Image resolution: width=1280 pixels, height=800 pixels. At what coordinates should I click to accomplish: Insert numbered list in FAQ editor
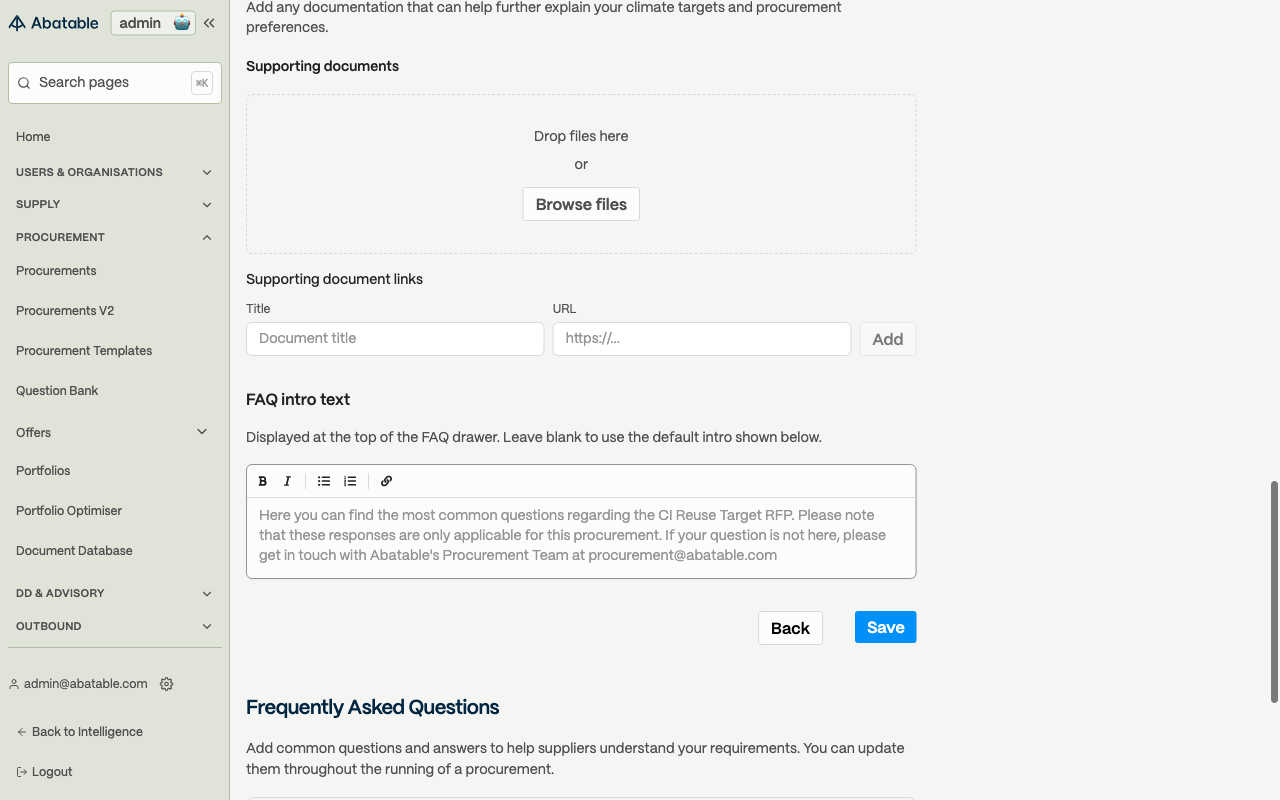point(350,481)
